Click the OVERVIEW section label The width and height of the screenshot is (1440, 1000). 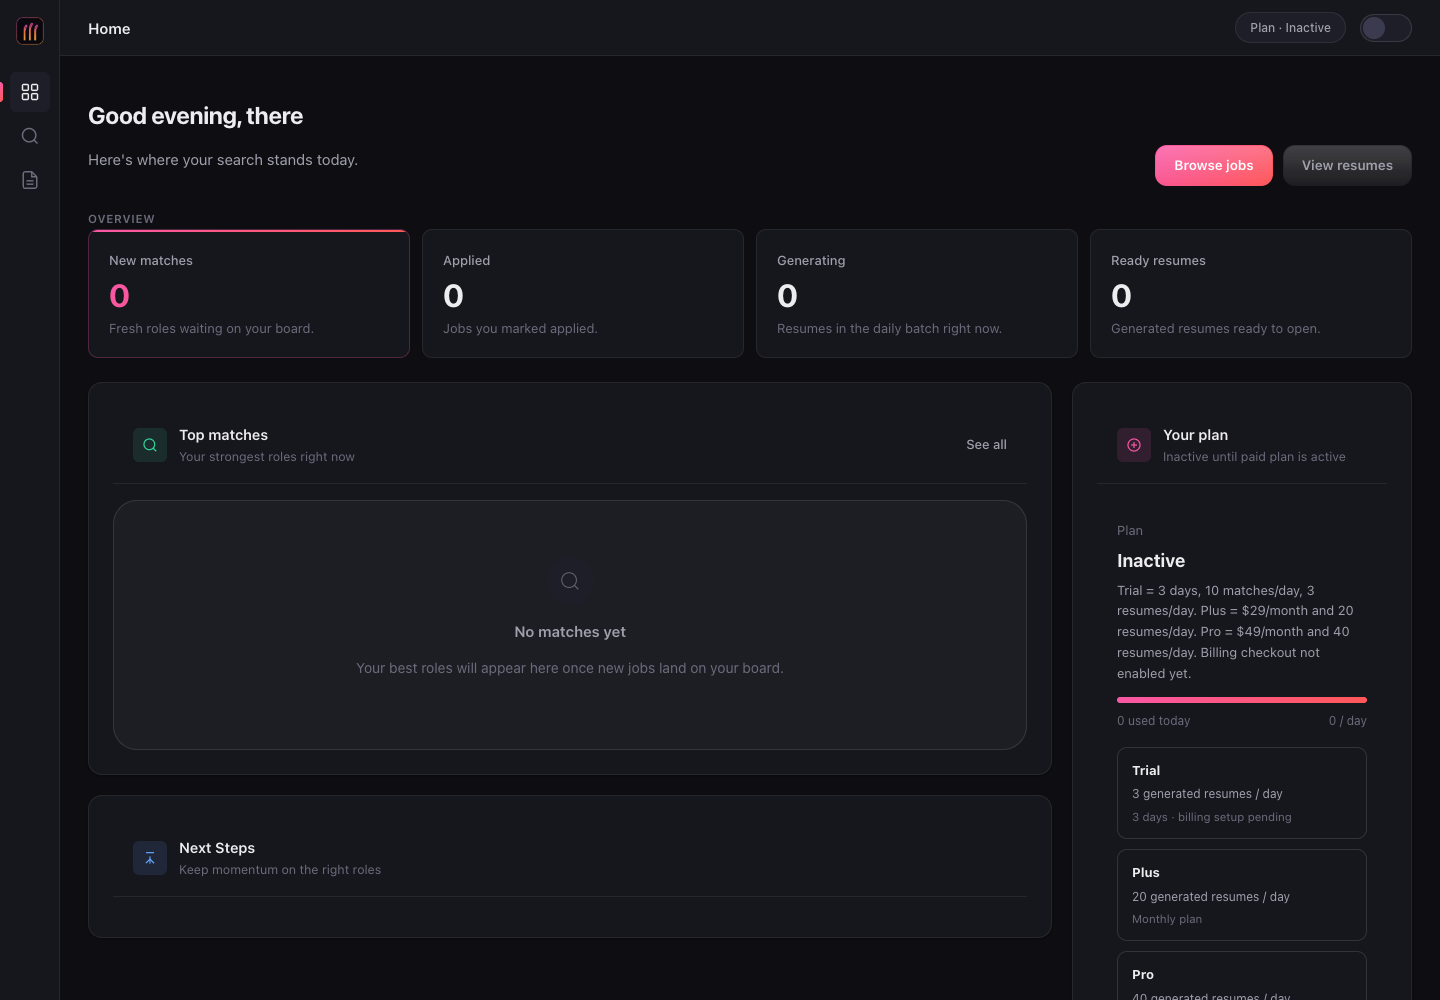pyautogui.click(x=121, y=219)
